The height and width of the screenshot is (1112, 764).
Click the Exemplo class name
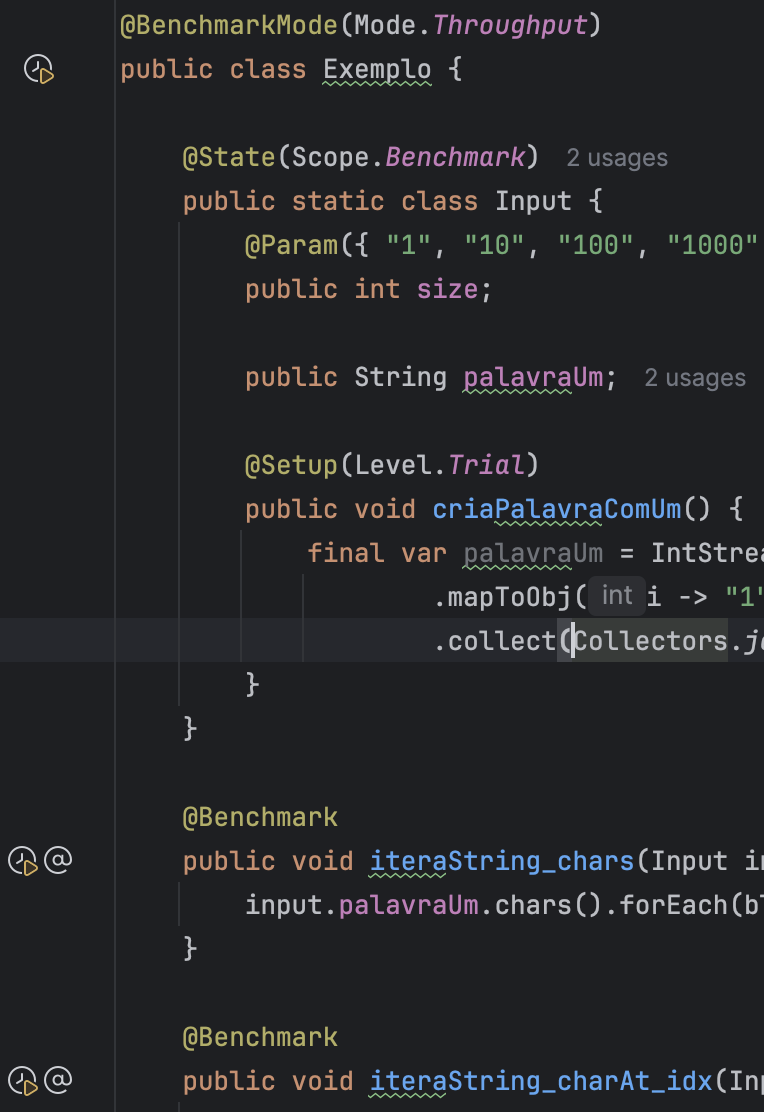coord(377,70)
